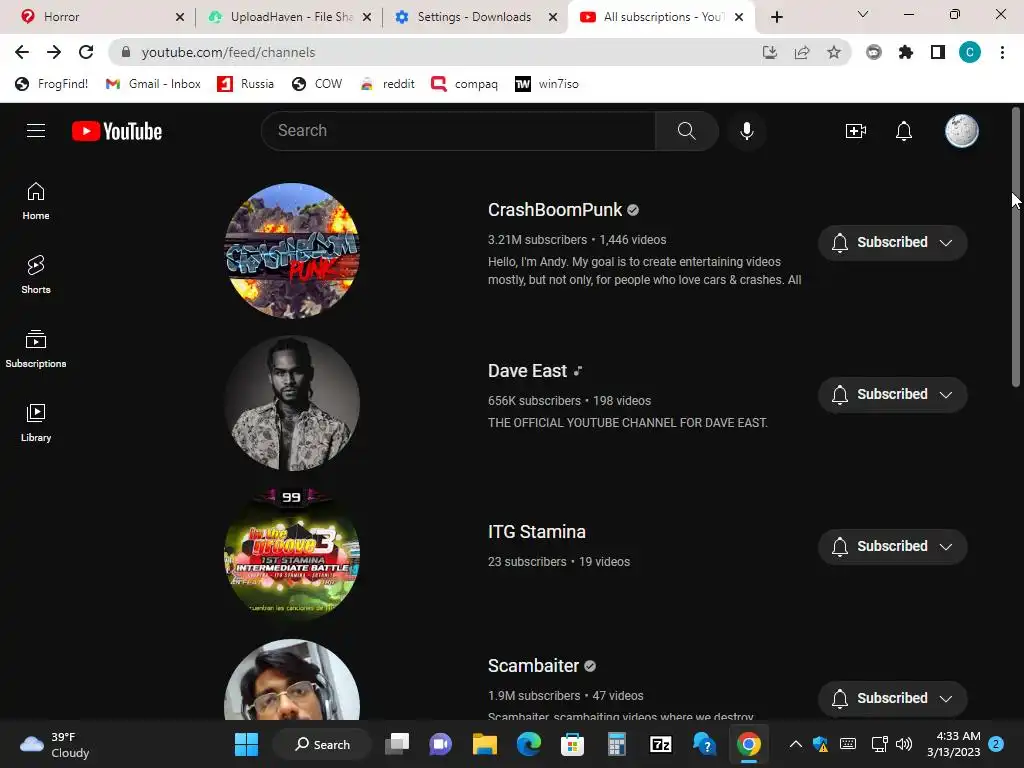Open FrogFind! bookmark
1024x768 pixels.
coord(51,84)
